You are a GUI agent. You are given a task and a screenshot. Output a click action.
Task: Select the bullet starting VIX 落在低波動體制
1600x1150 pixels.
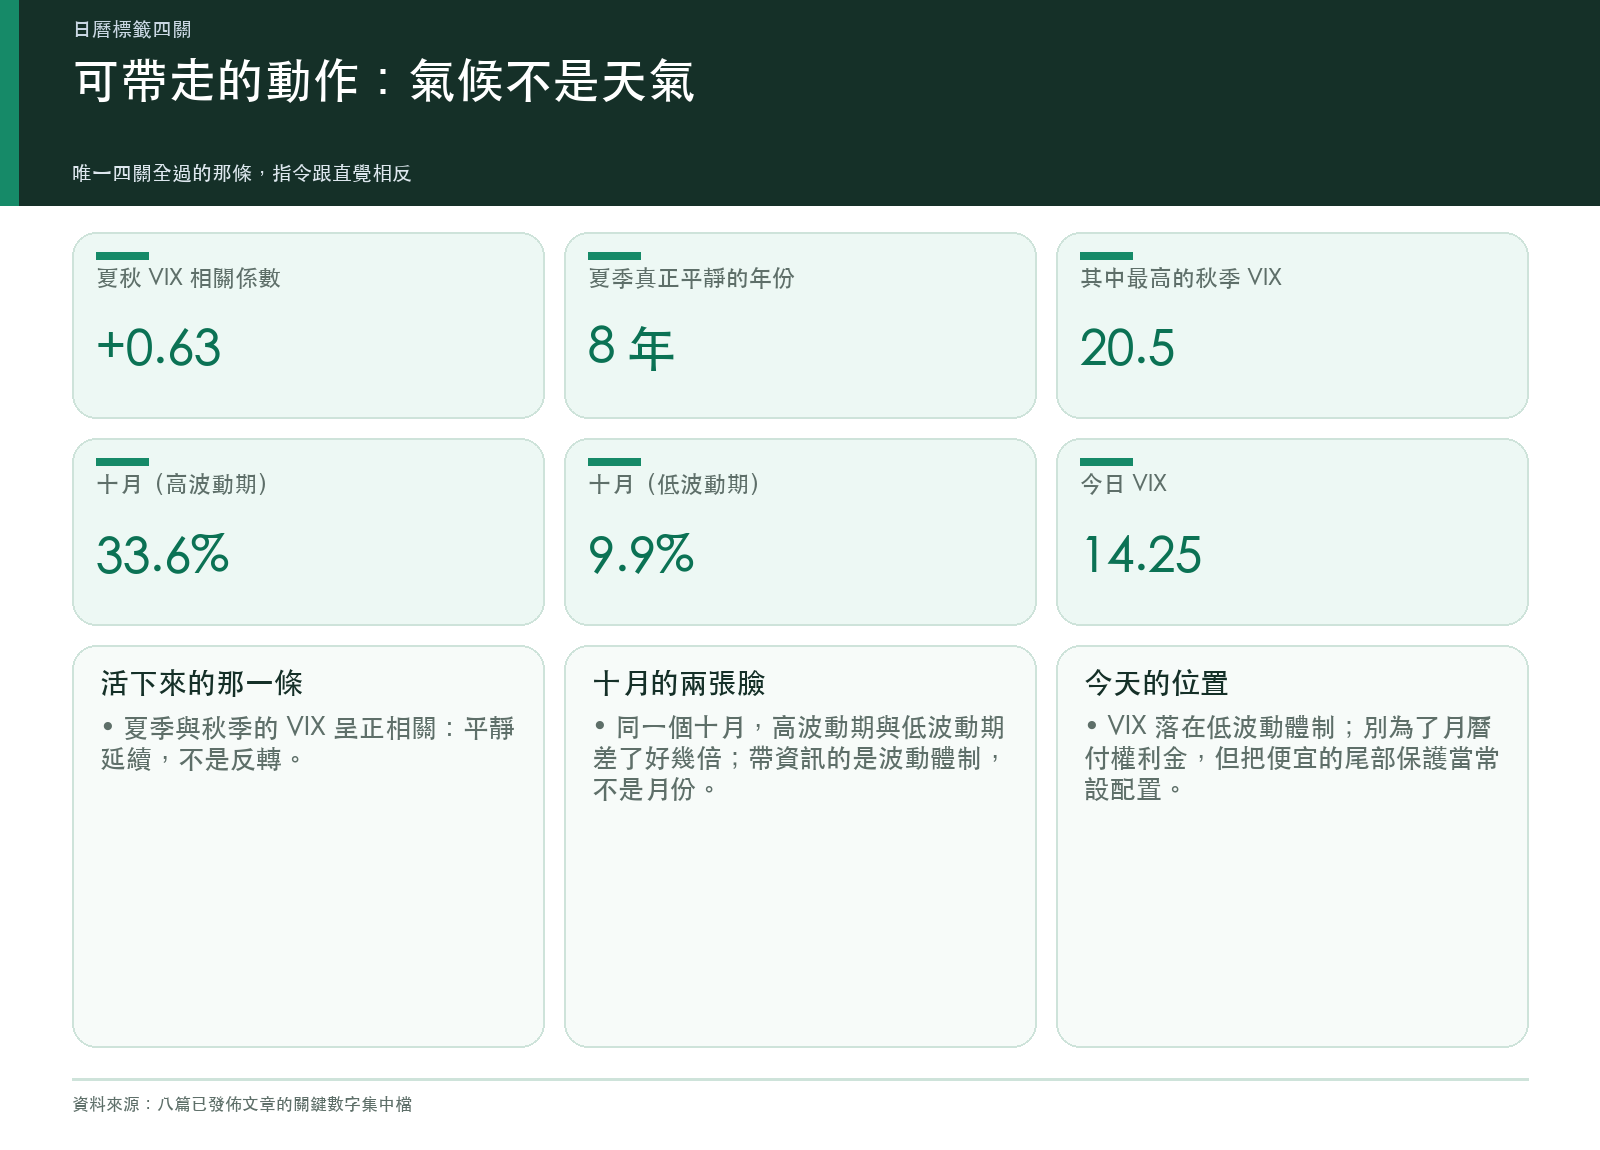click(1292, 758)
